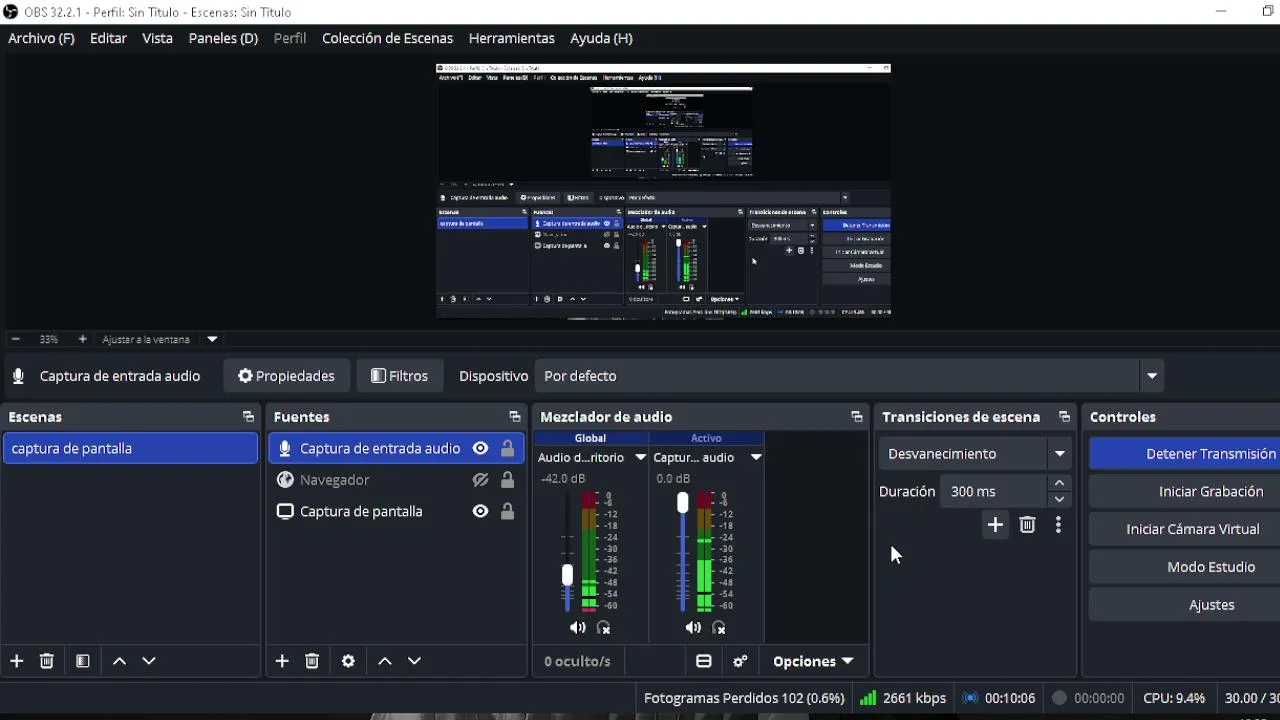This screenshot has width=1280, height=720.
Task: Hide Captura de entrada audio source
Action: [480, 449]
